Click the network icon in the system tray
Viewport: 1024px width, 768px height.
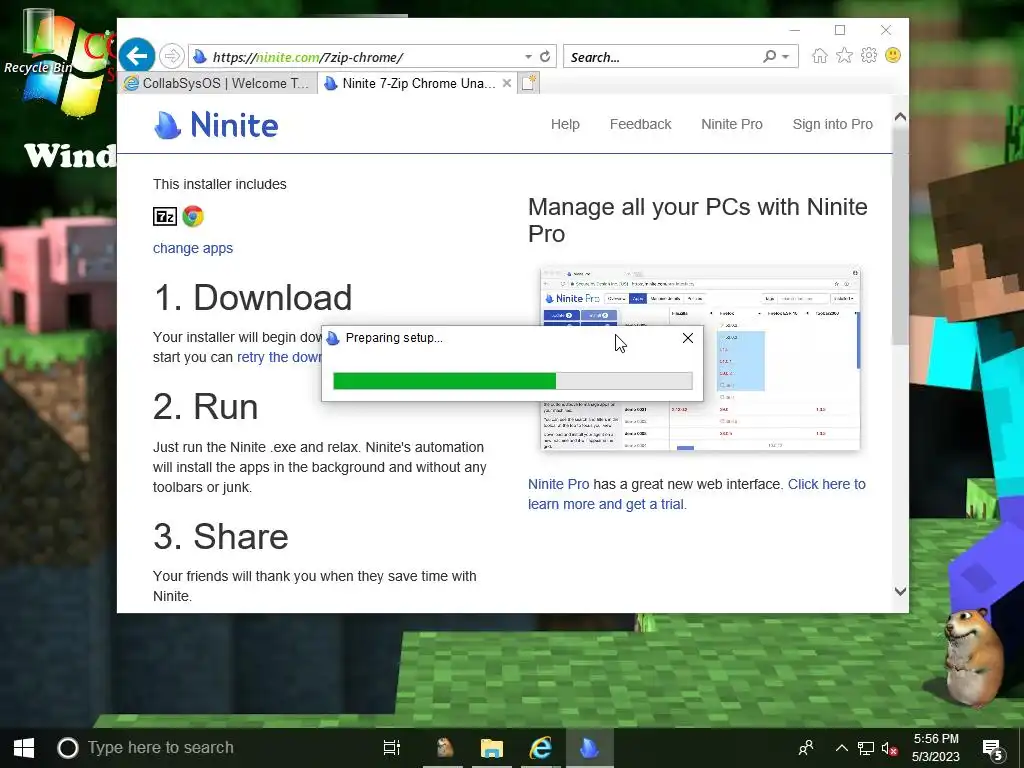(866, 748)
